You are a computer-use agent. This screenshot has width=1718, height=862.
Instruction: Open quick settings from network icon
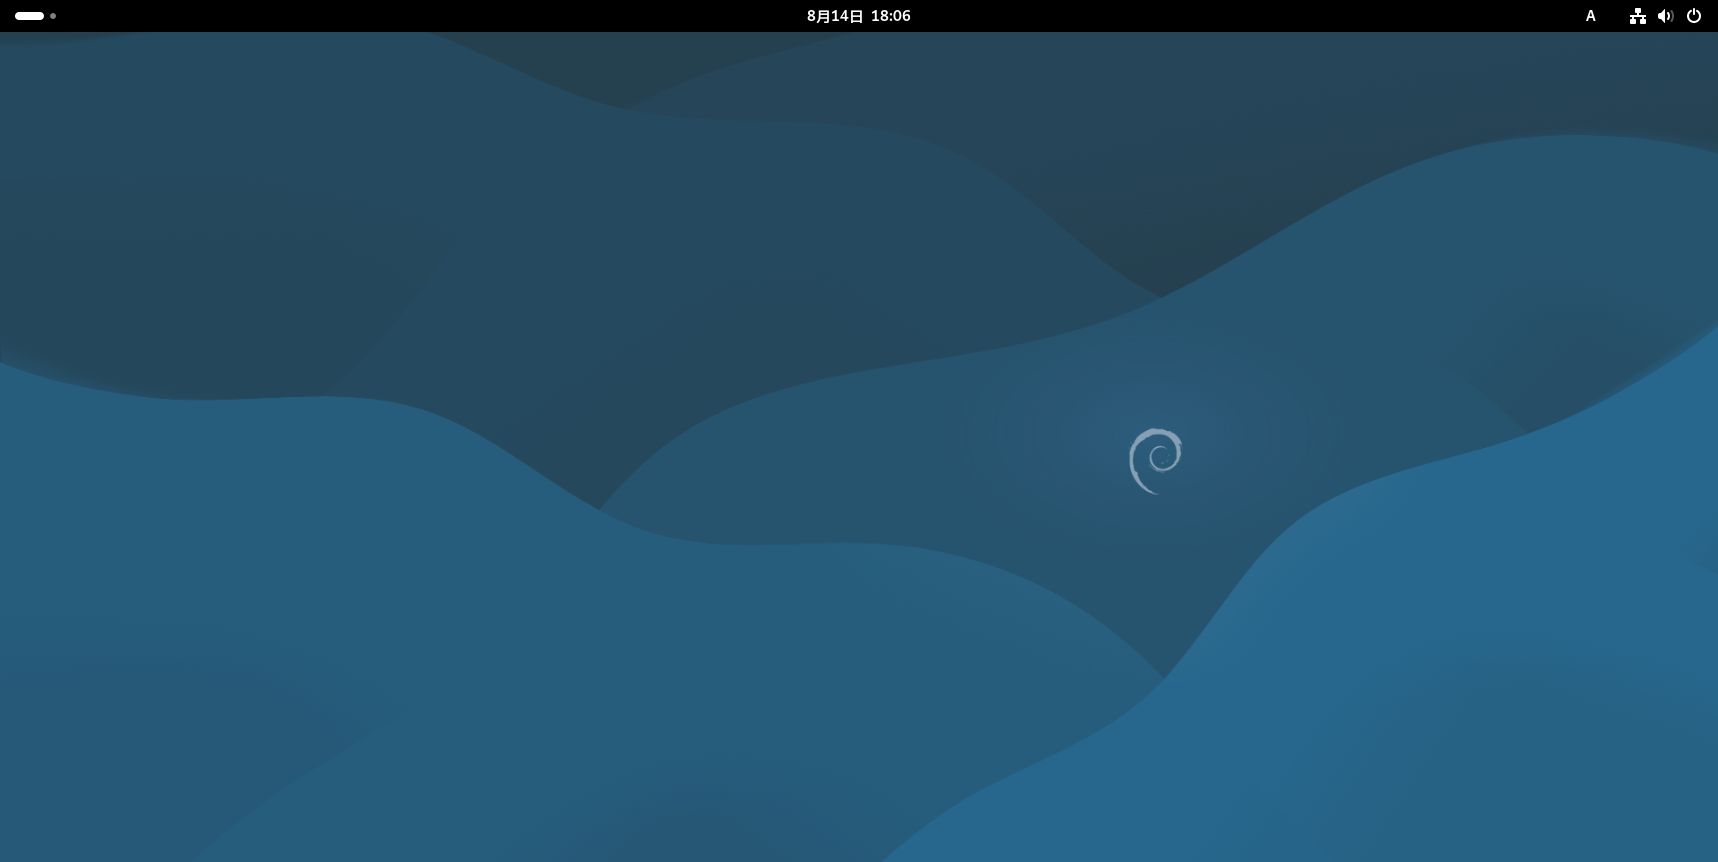click(1637, 16)
